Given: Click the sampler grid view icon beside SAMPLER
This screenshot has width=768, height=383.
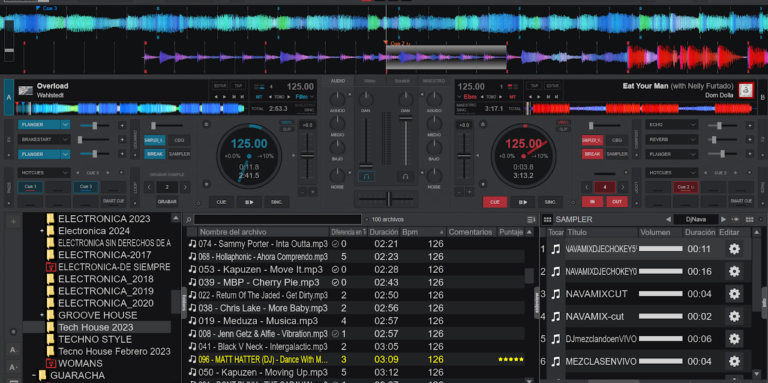Looking at the screenshot, I should 548,219.
